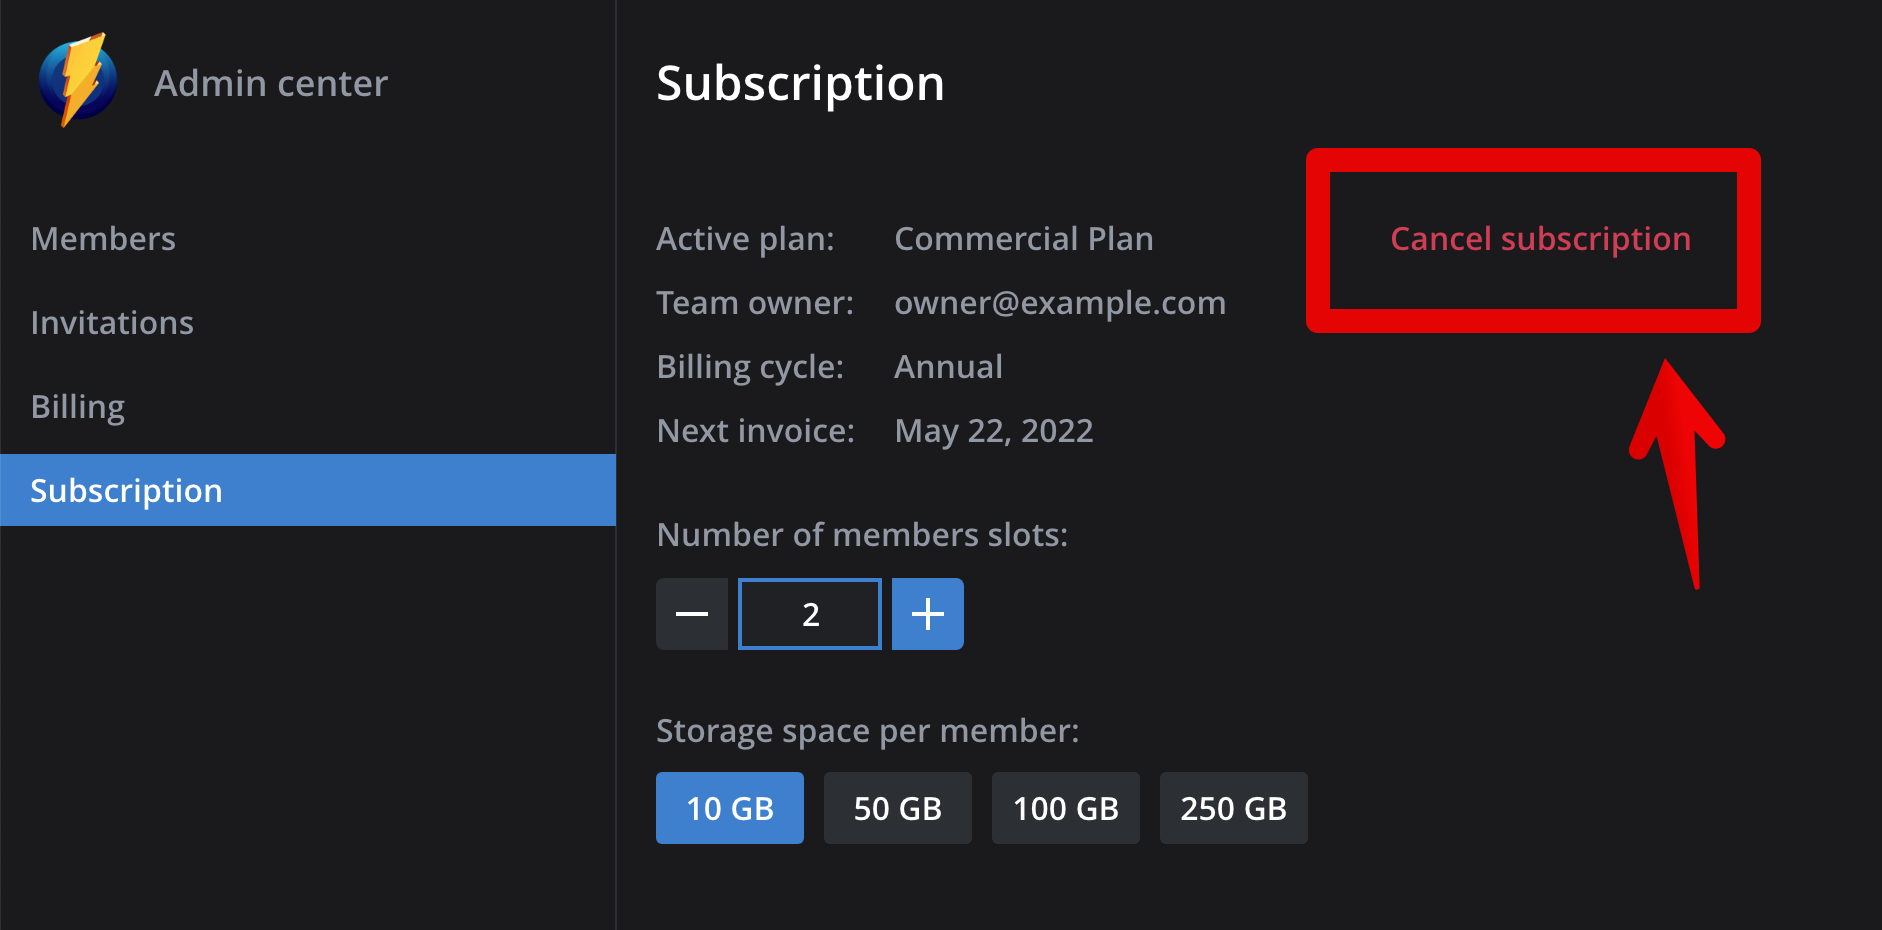Decrease member slots with minus button
This screenshot has height=930, width=1882.
[692, 614]
